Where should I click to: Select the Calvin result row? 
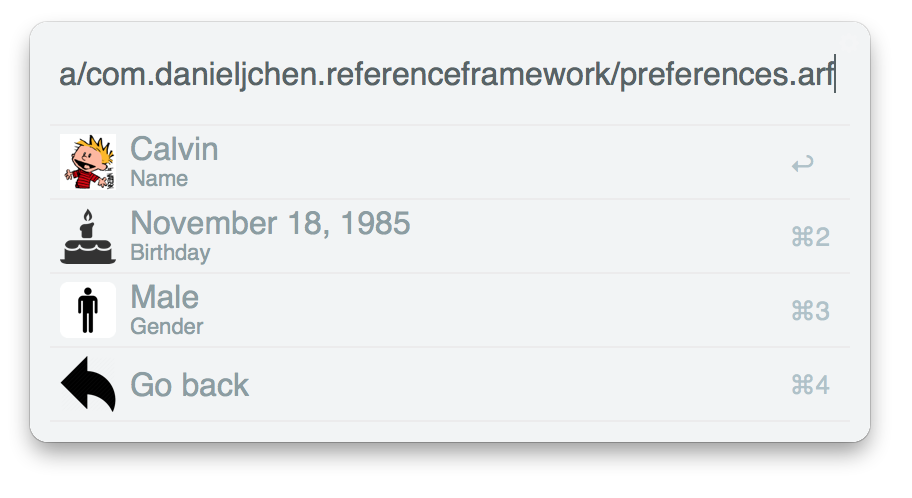point(450,162)
